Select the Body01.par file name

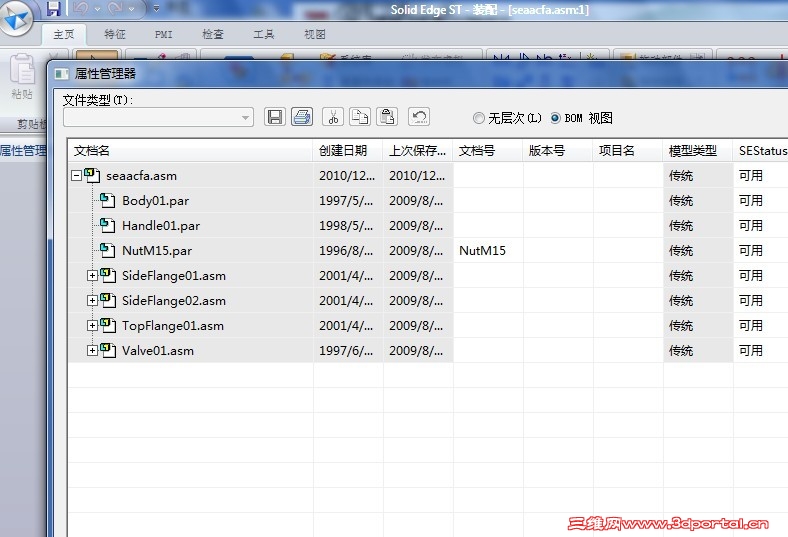pyautogui.click(x=155, y=200)
